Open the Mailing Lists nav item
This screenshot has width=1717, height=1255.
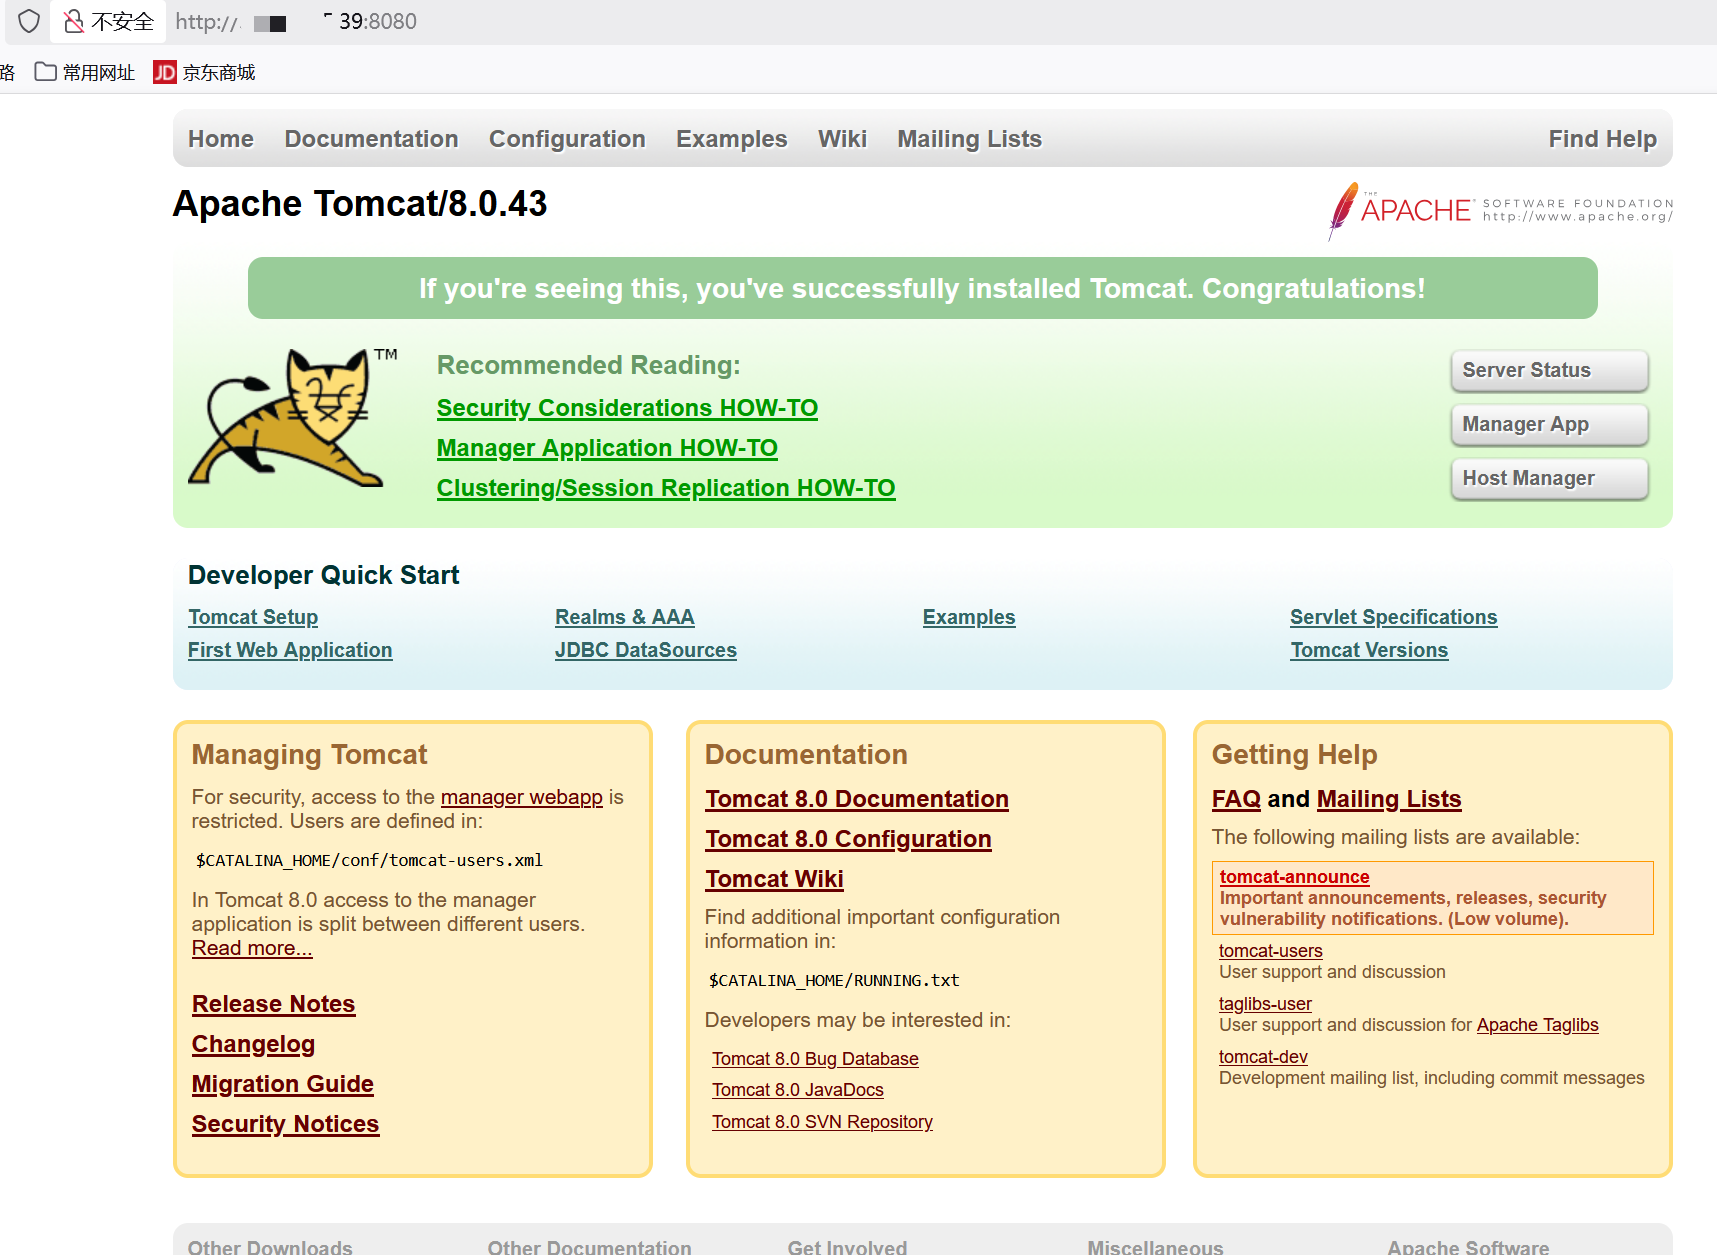click(x=969, y=139)
